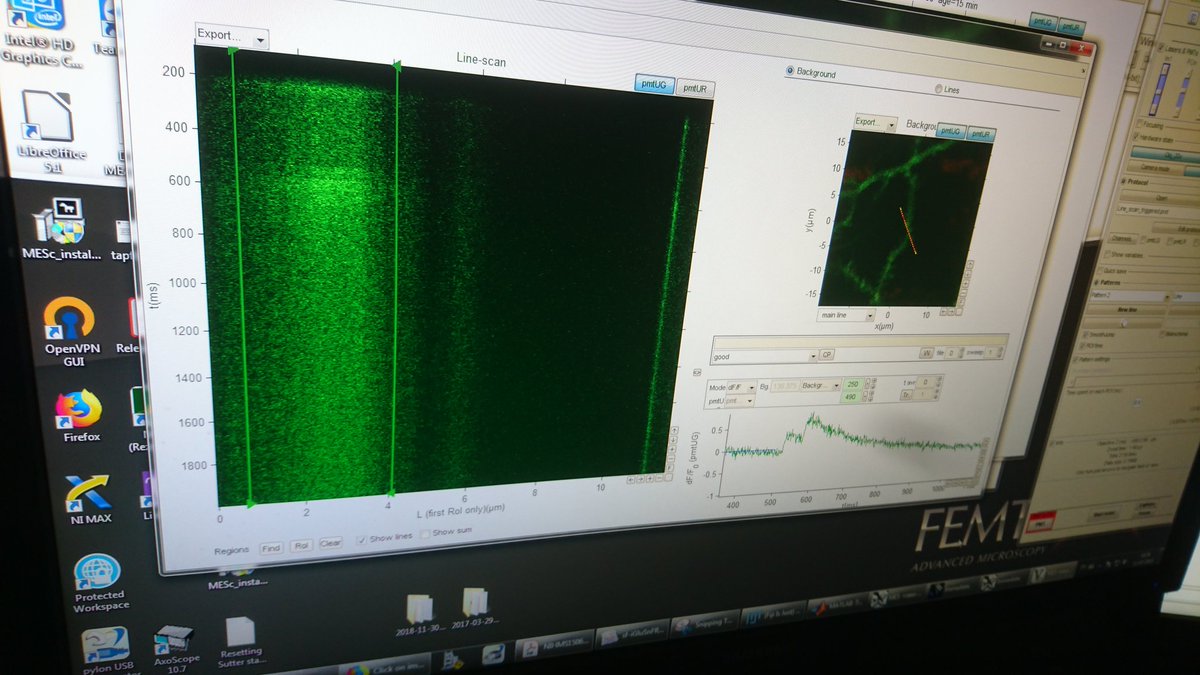
Task: Click the CP button beside the 'good' dropdown
Action: pyautogui.click(x=827, y=354)
